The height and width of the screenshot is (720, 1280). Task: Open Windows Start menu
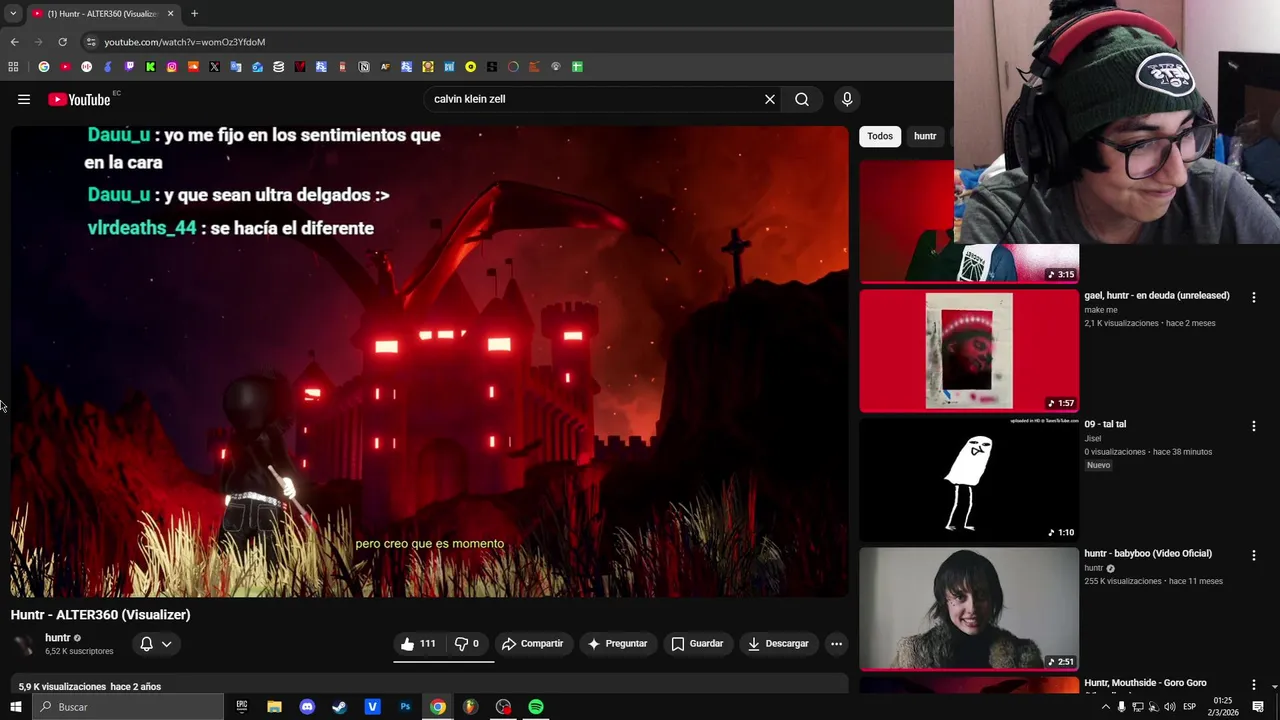coord(15,707)
